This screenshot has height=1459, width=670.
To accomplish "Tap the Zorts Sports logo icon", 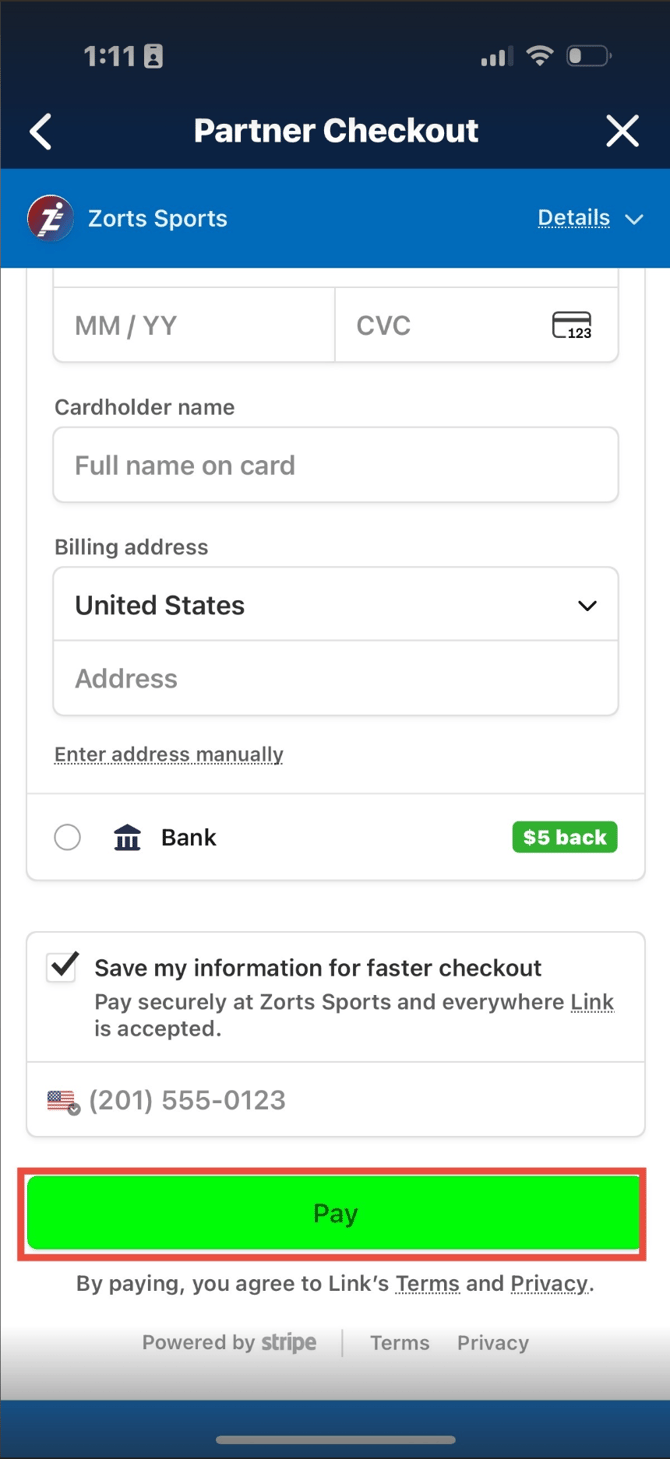I will [50, 218].
